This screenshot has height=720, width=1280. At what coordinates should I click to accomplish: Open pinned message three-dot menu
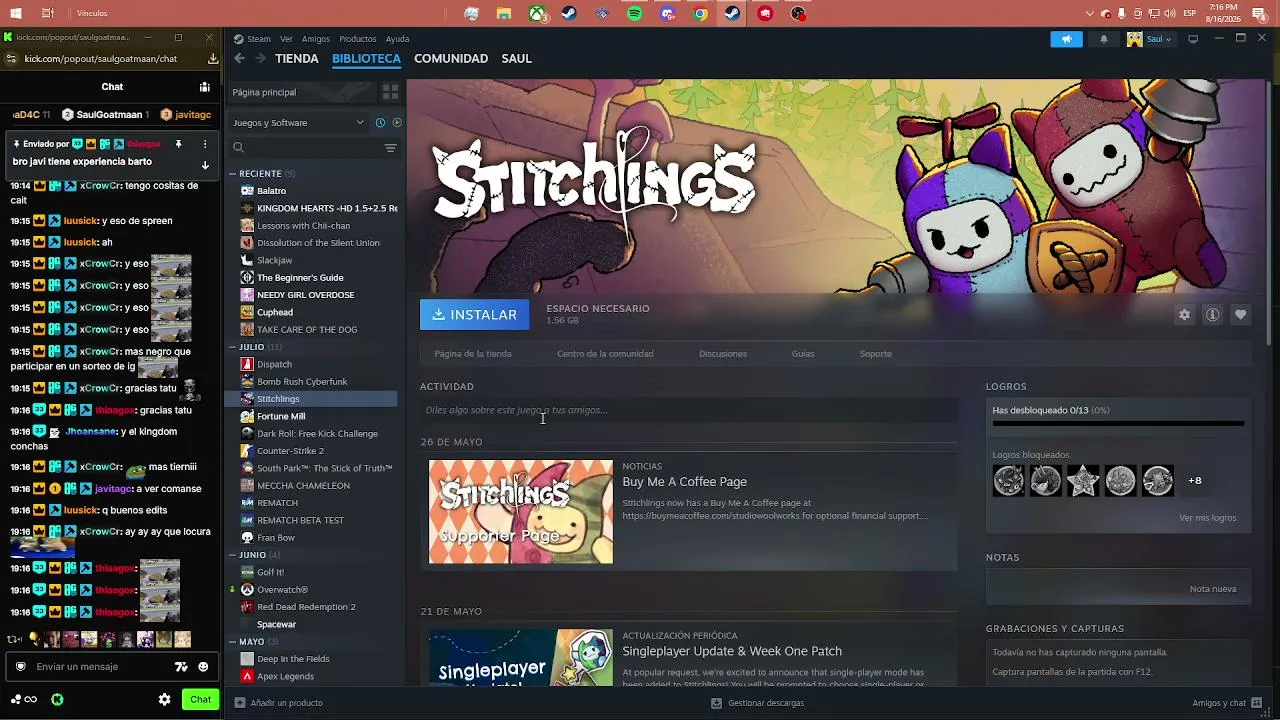click(x=204, y=144)
